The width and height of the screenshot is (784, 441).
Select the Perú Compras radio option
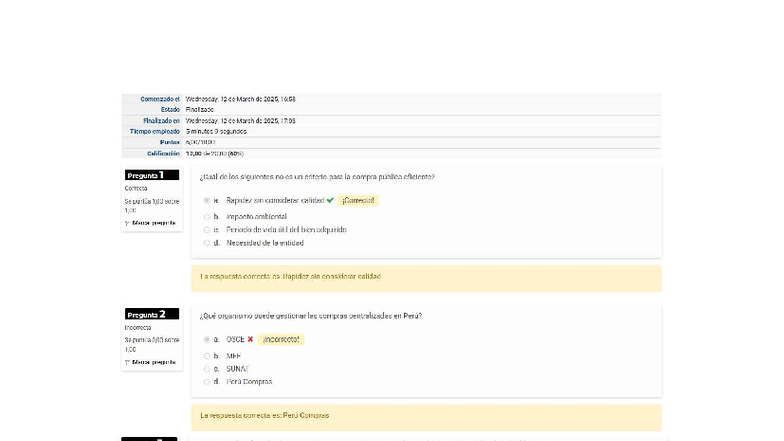click(x=207, y=382)
